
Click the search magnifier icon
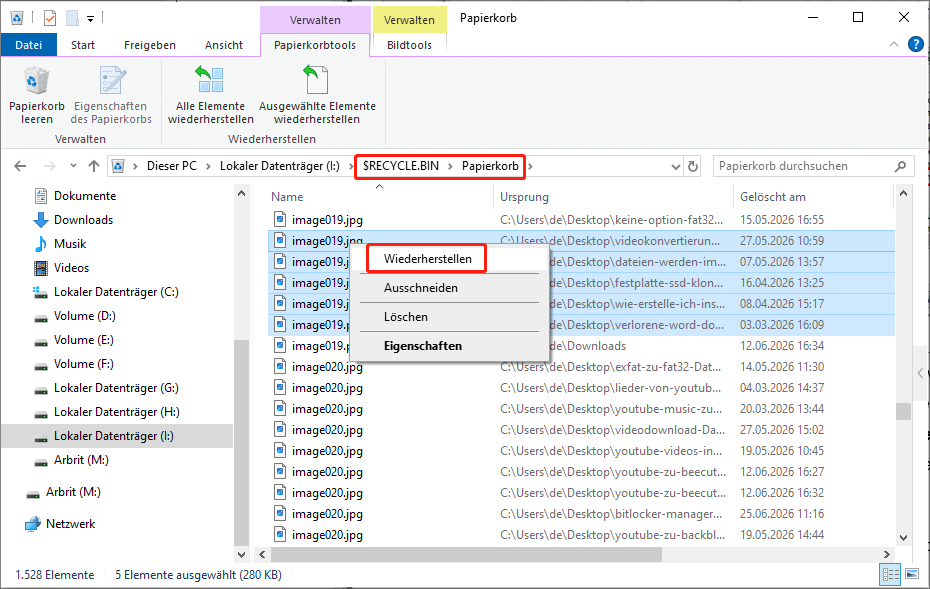[x=900, y=167]
